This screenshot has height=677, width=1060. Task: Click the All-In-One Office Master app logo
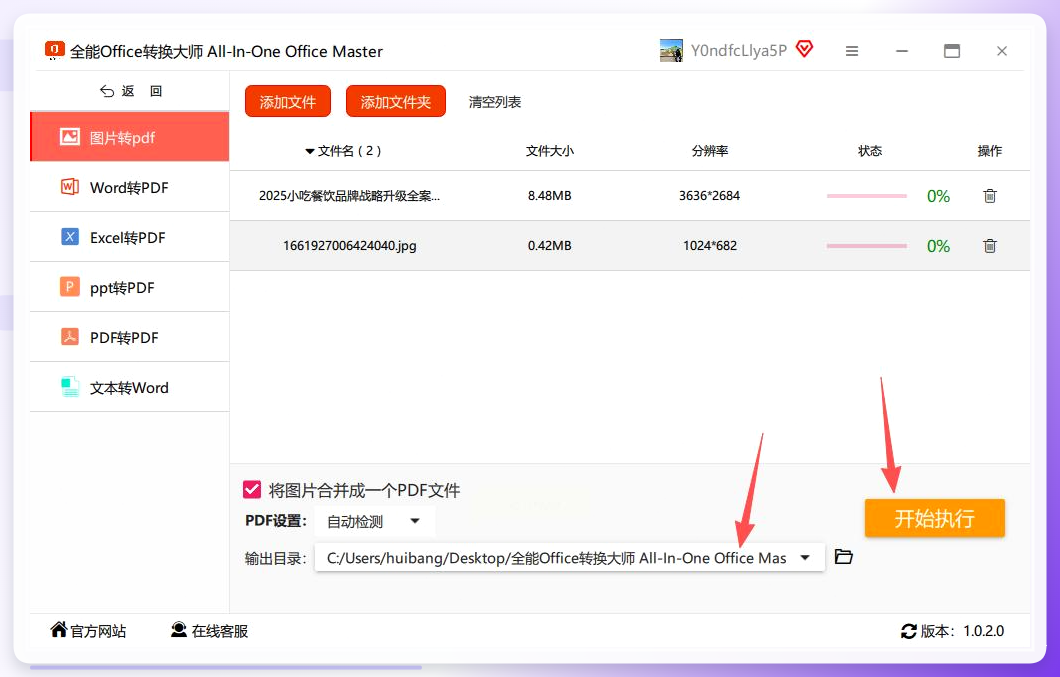coord(54,50)
